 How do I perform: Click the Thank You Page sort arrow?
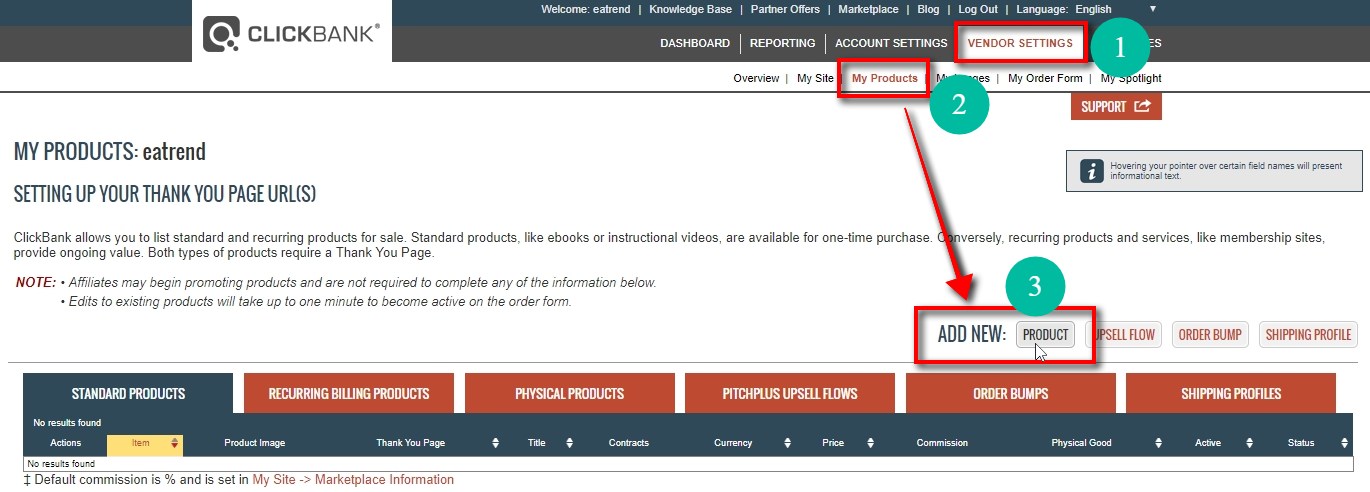point(495,443)
